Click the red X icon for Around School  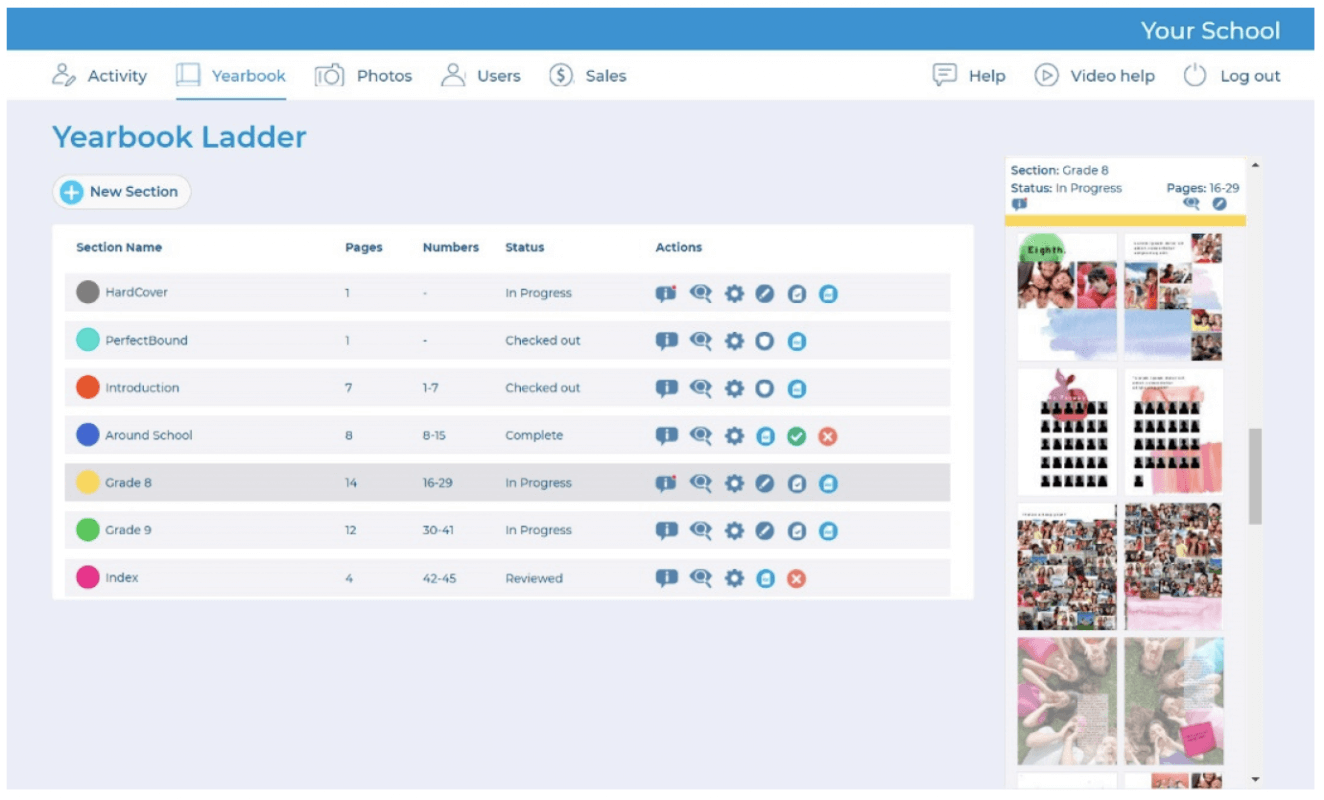[x=827, y=436]
